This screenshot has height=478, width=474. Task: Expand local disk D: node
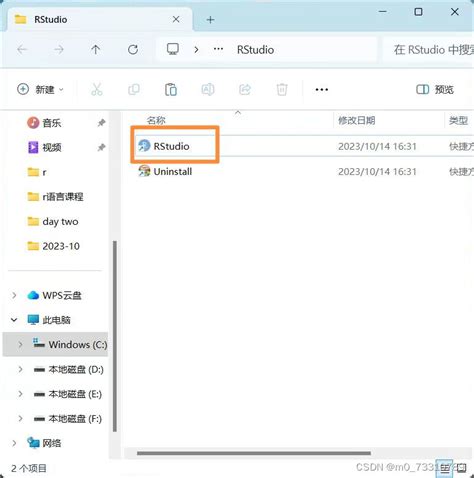point(20,369)
